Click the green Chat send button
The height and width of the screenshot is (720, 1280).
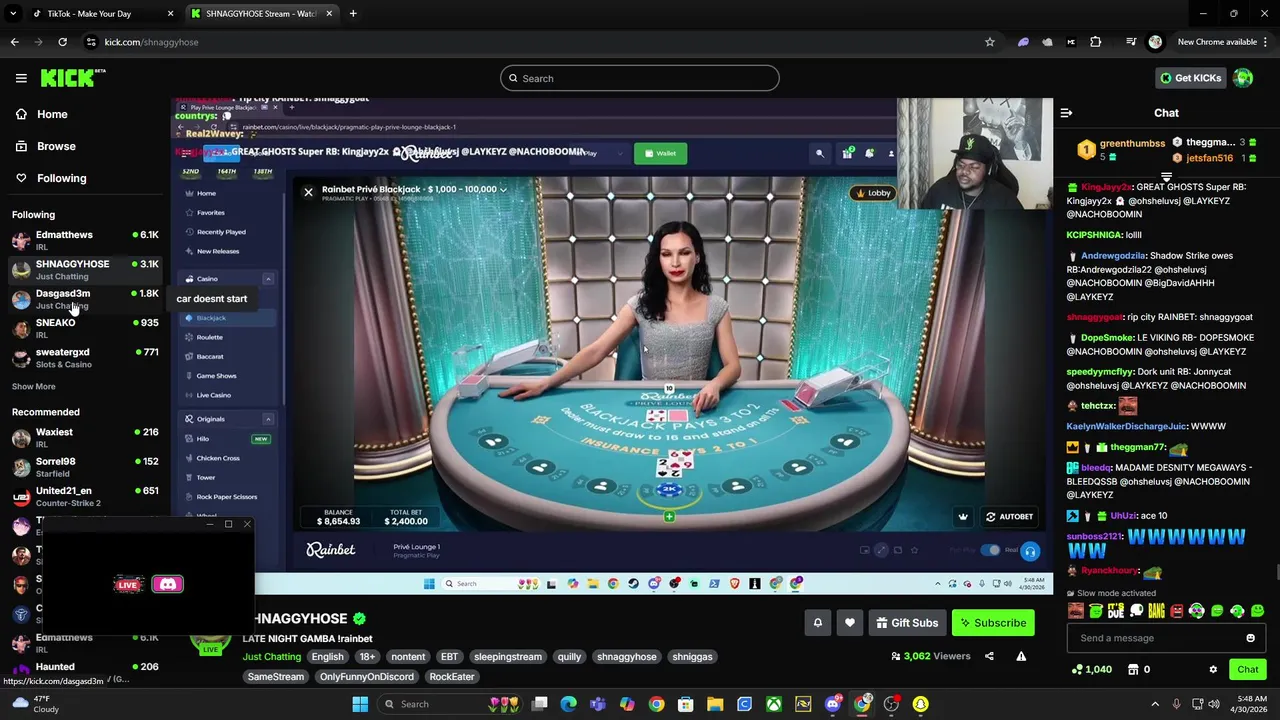pyautogui.click(x=1248, y=670)
